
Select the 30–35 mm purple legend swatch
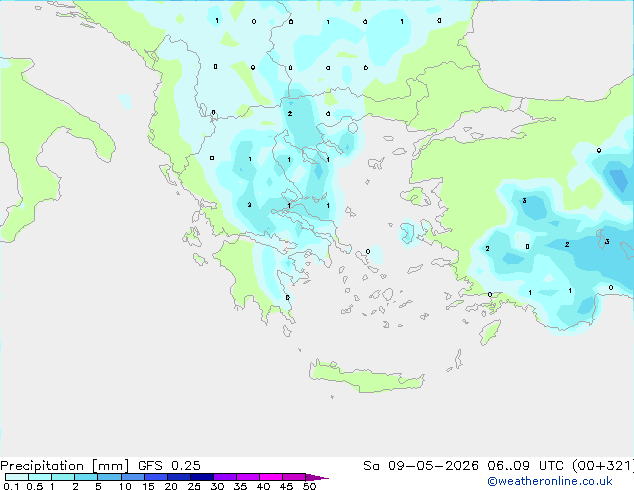pyautogui.click(x=224, y=477)
